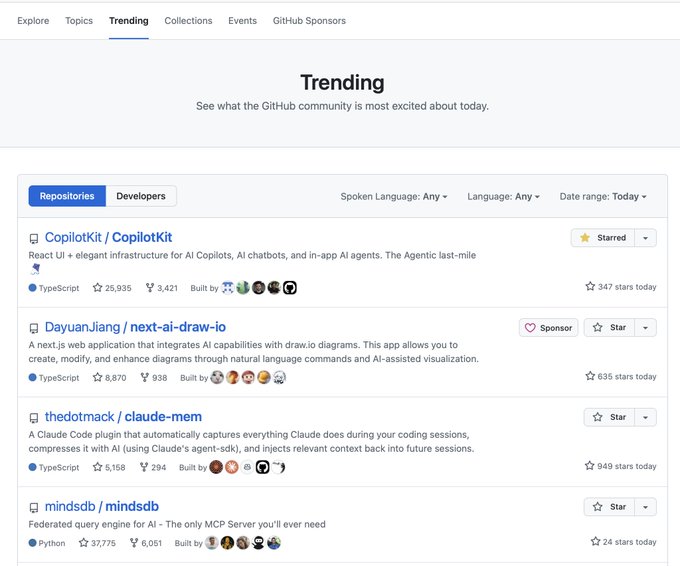680x566 pixels.
Task: View next-ai-draw-io forks count 938
Action: pos(154,378)
